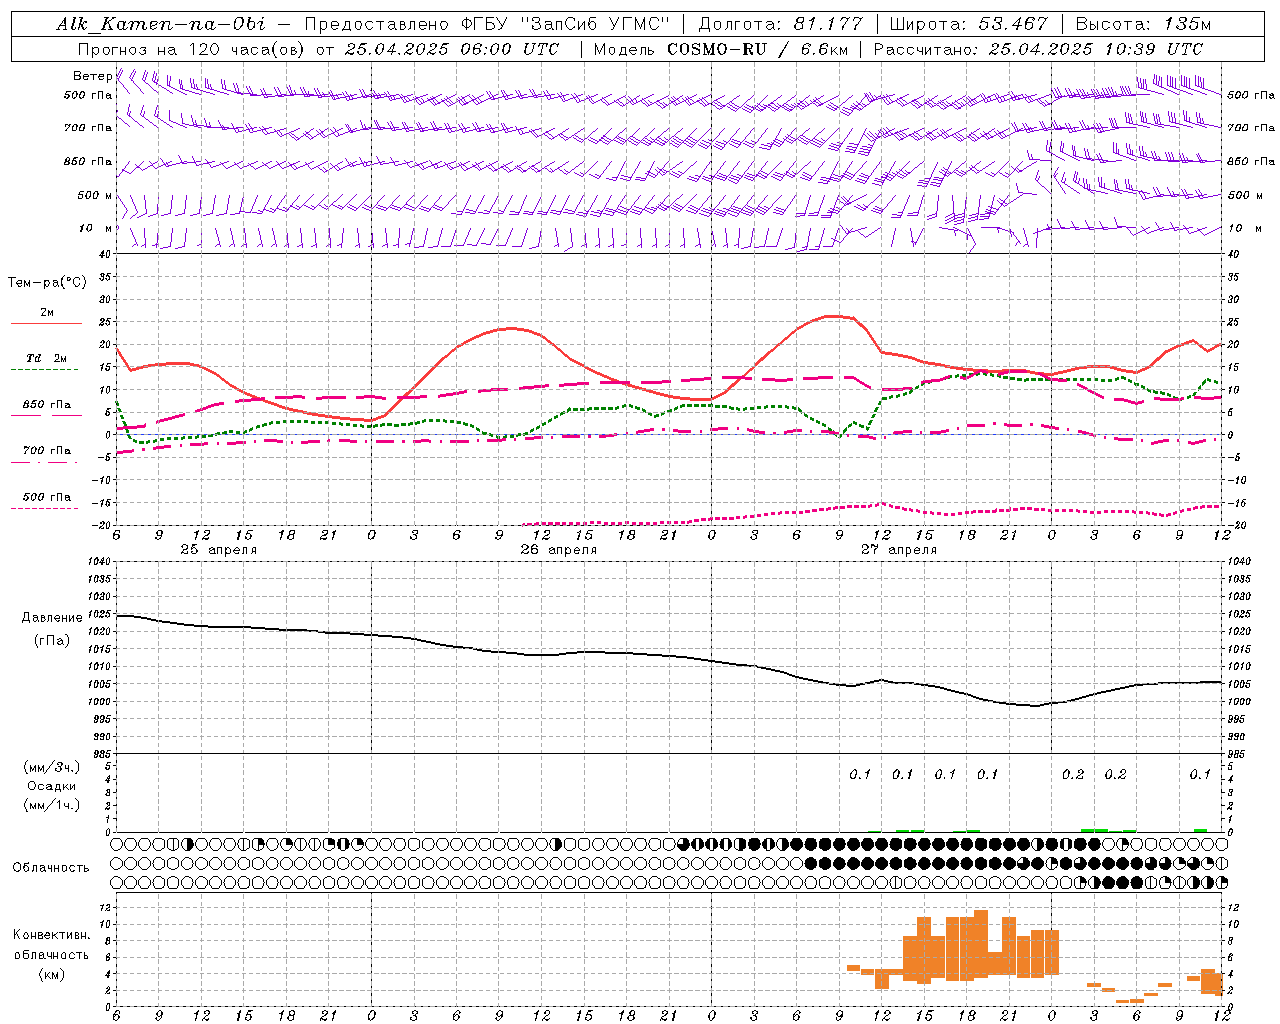Click the Осадки panel label
This screenshot has width=1280, height=1024.
tap(52, 786)
